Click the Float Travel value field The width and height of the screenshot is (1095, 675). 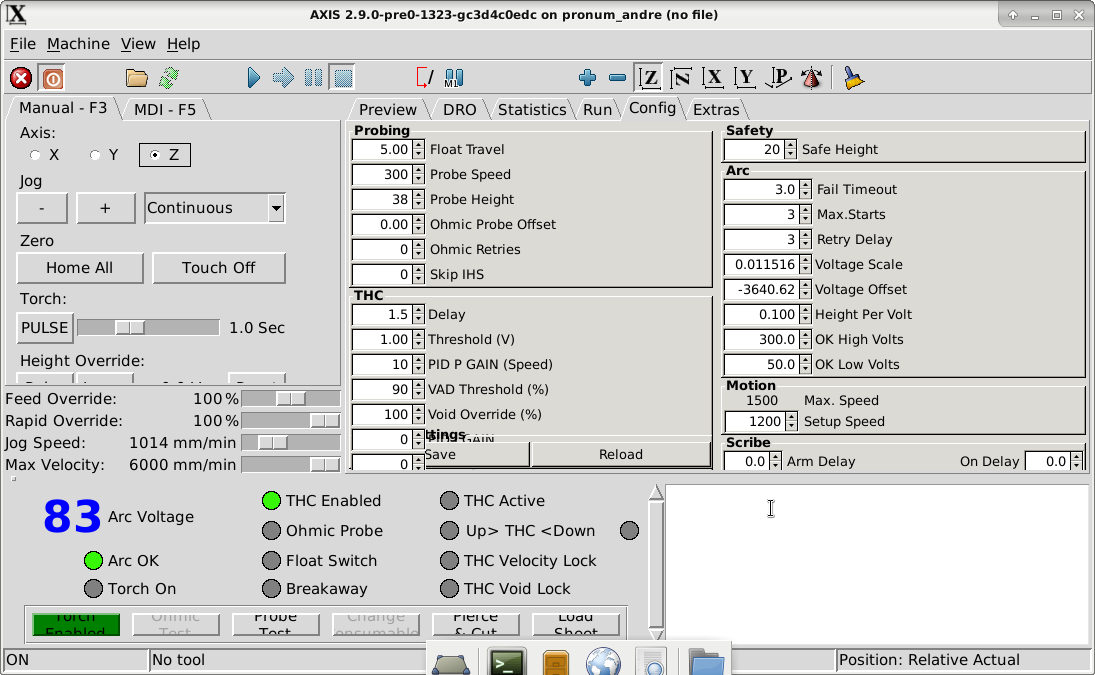(x=382, y=149)
